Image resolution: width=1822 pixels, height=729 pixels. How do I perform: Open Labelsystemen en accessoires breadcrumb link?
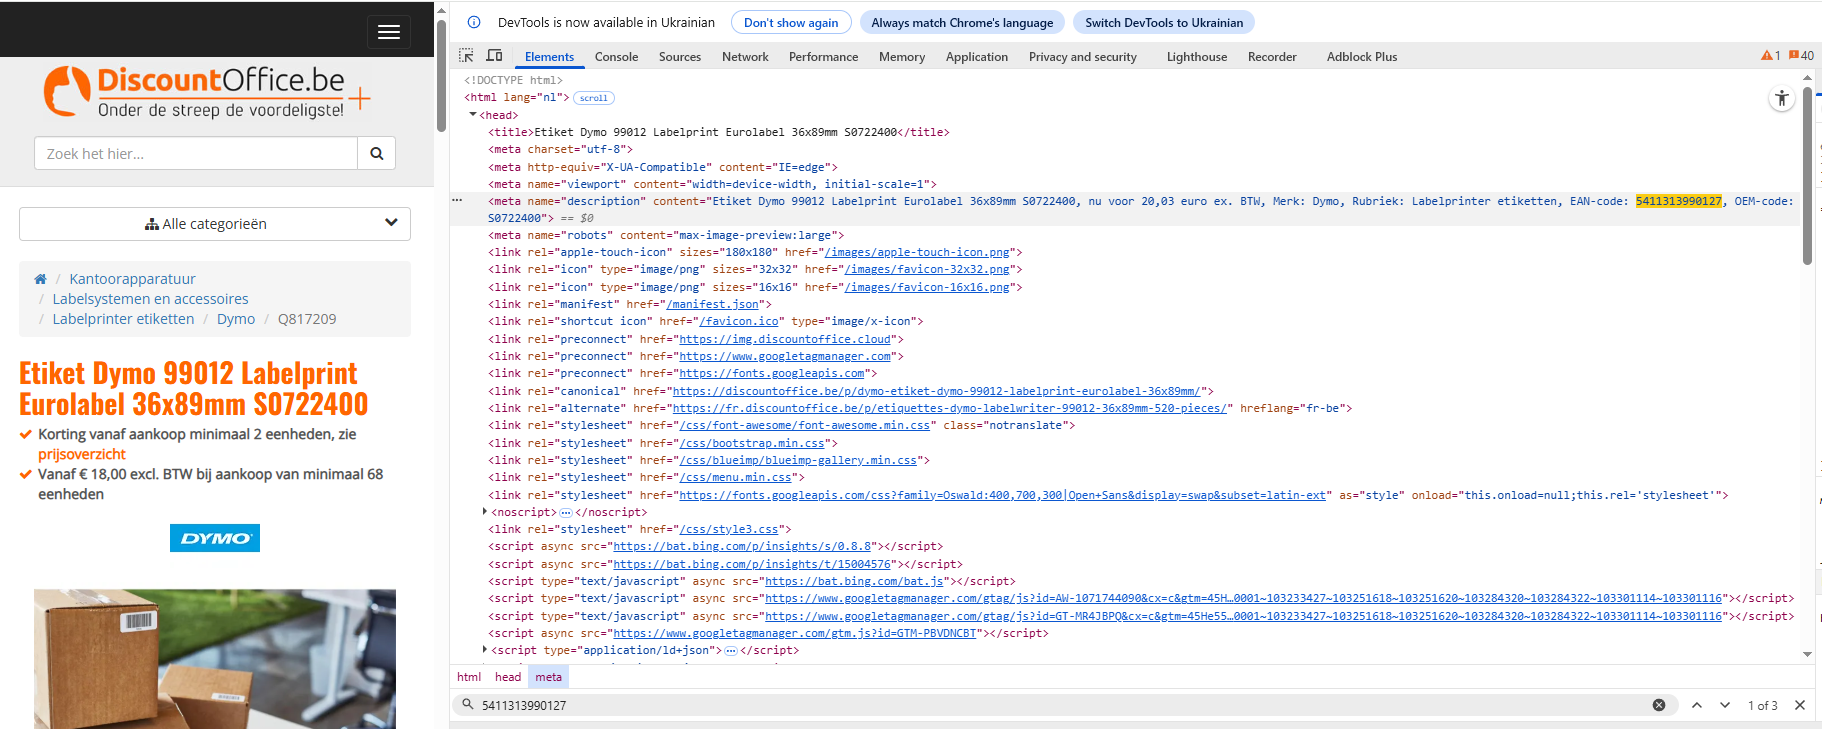point(150,299)
